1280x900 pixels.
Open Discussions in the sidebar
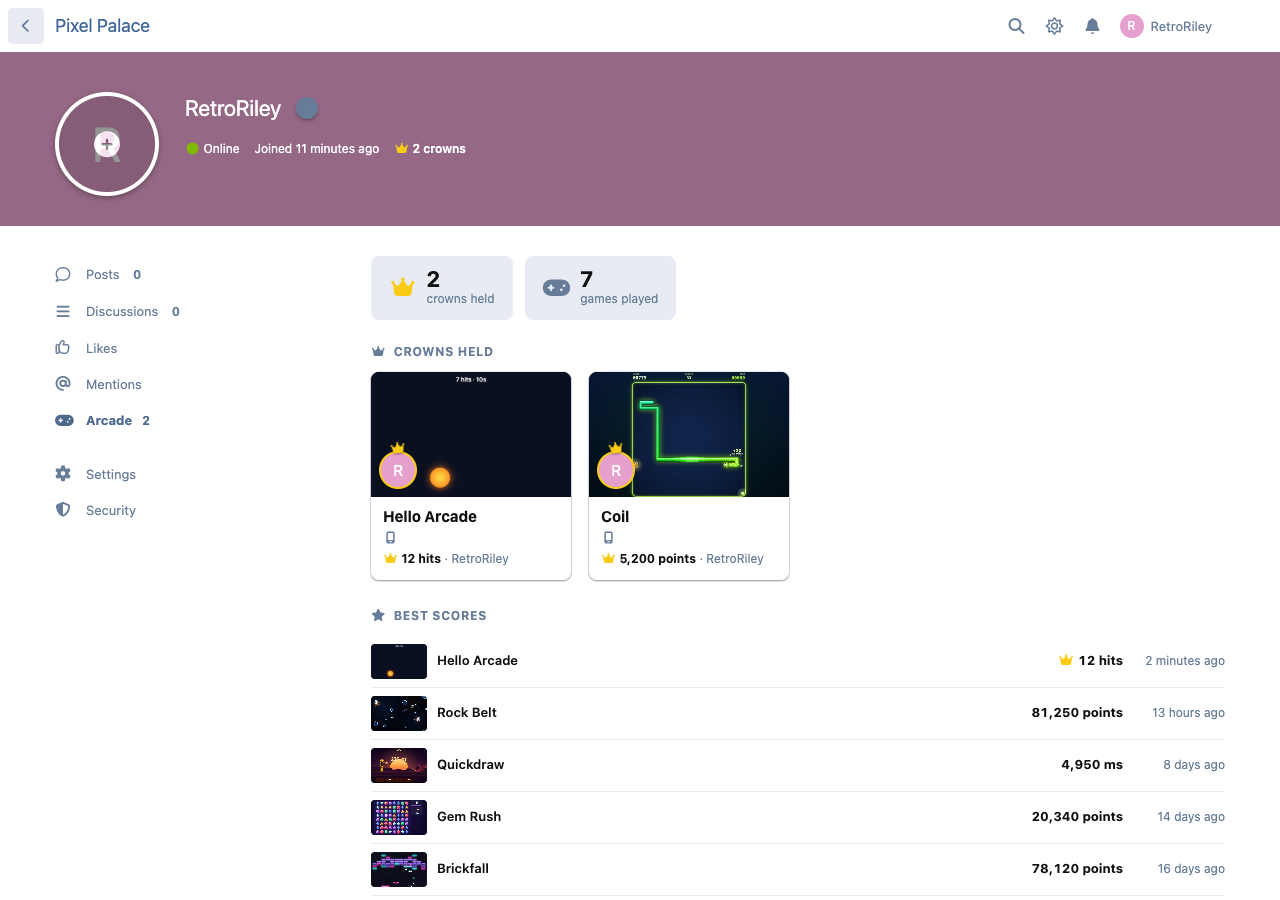pyautogui.click(x=117, y=311)
